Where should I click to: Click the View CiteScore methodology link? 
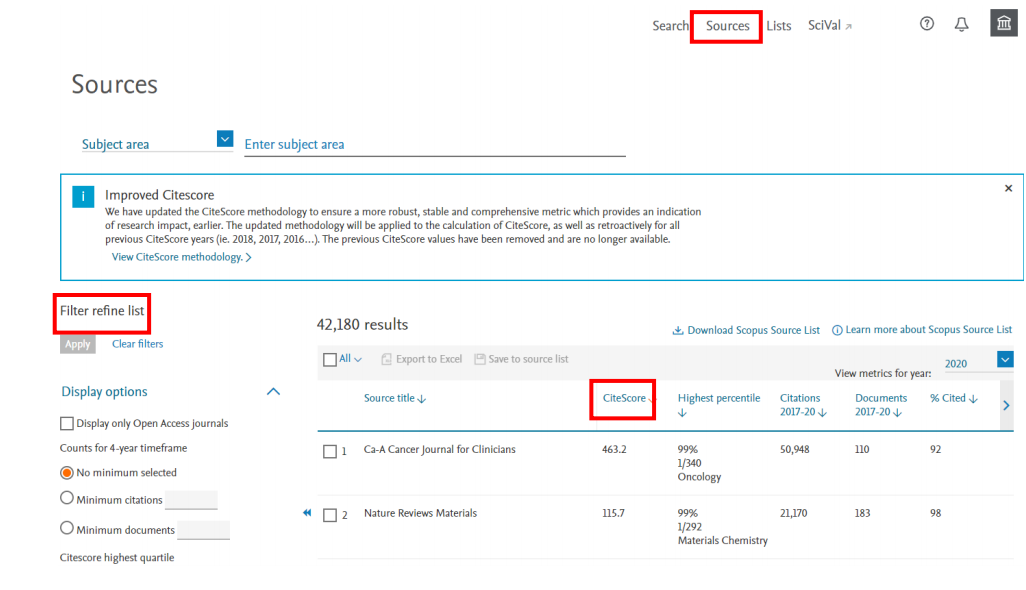(180, 257)
